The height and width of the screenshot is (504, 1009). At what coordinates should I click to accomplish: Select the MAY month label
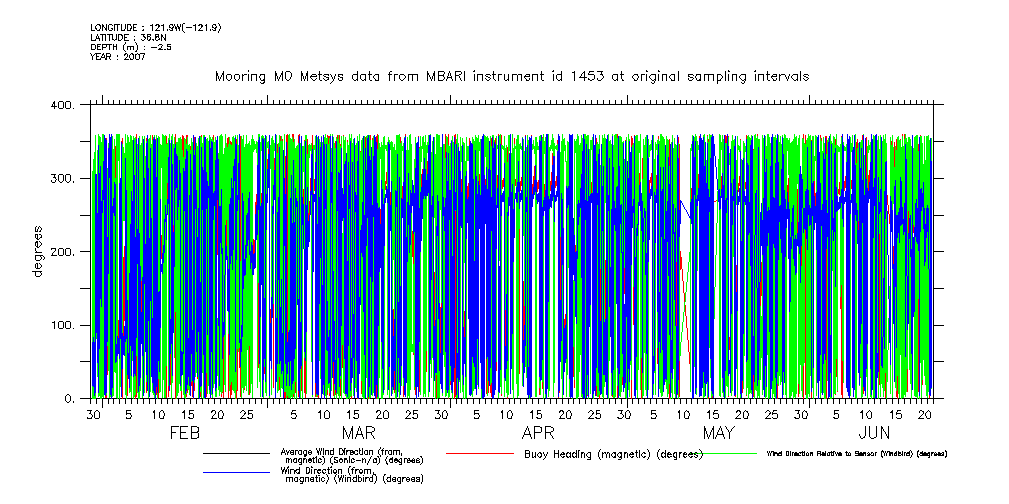(718, 433)
